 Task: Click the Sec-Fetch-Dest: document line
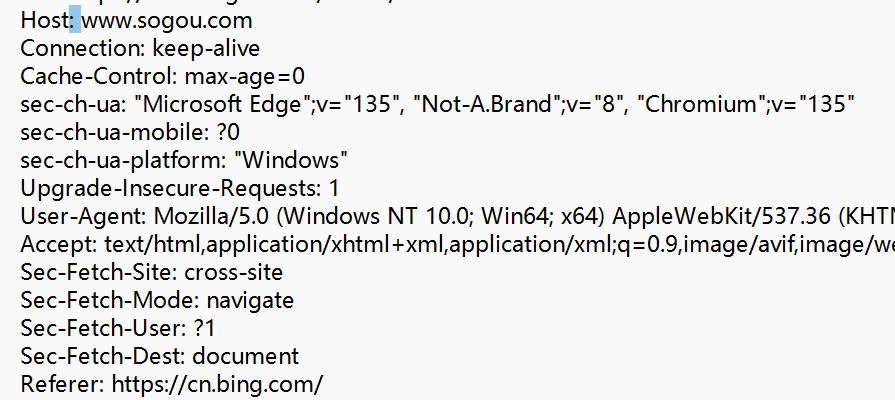click(160, 356)
